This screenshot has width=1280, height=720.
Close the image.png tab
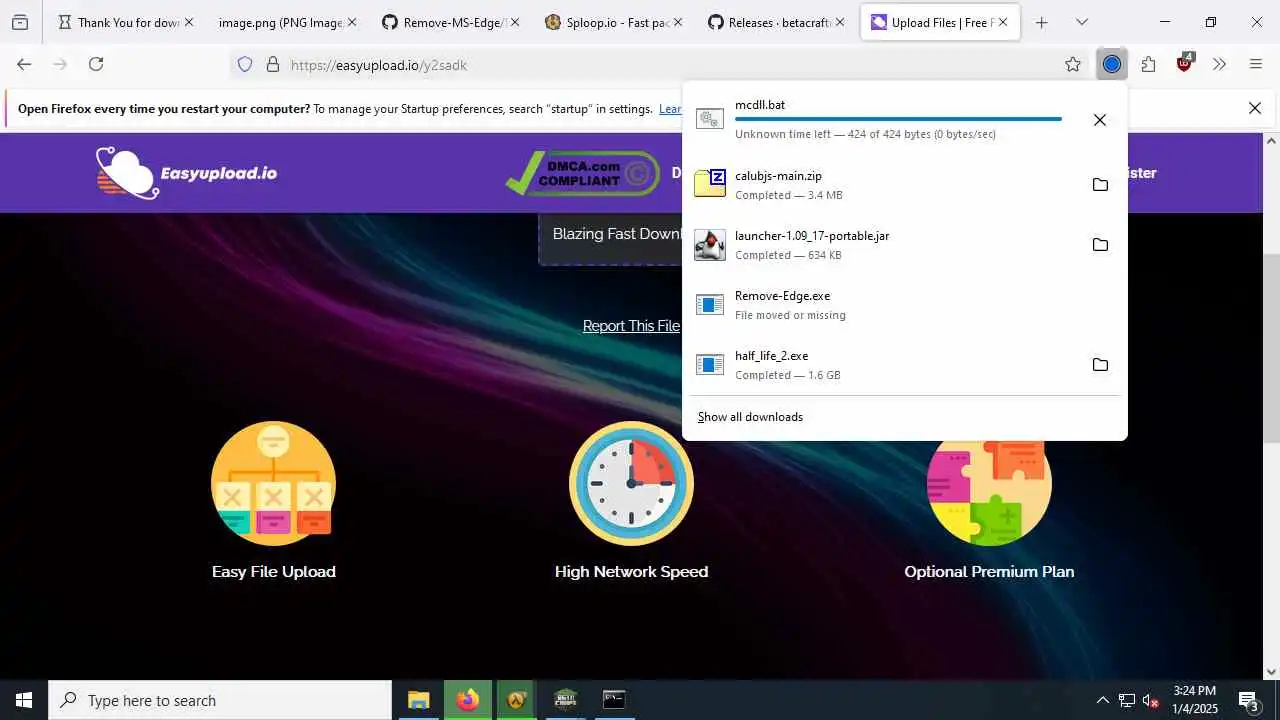351,22
